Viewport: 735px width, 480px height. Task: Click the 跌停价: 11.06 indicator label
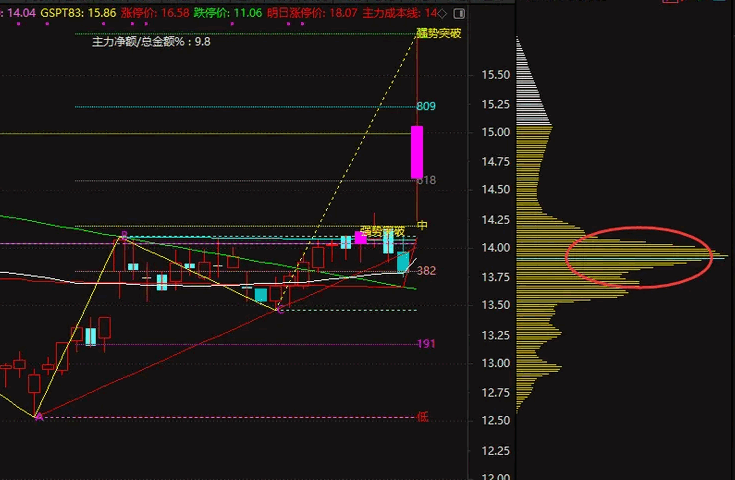click(x=228, y=13)
